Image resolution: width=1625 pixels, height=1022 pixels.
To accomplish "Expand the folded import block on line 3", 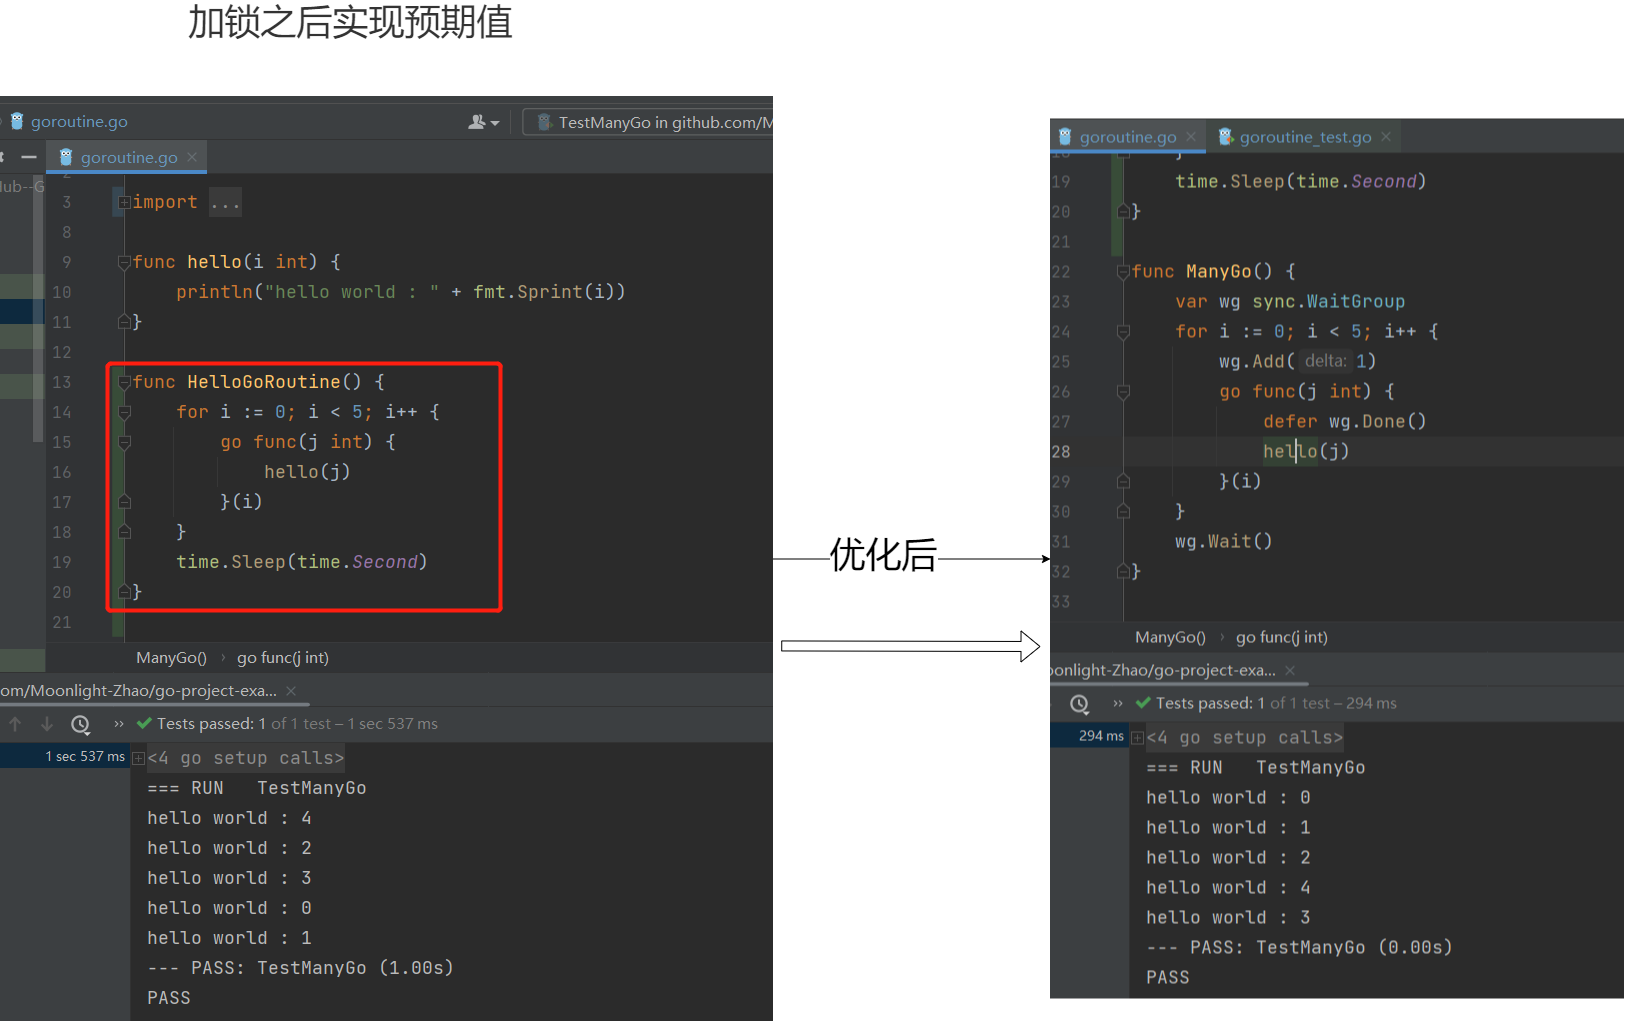I will (x=124, y=202).
